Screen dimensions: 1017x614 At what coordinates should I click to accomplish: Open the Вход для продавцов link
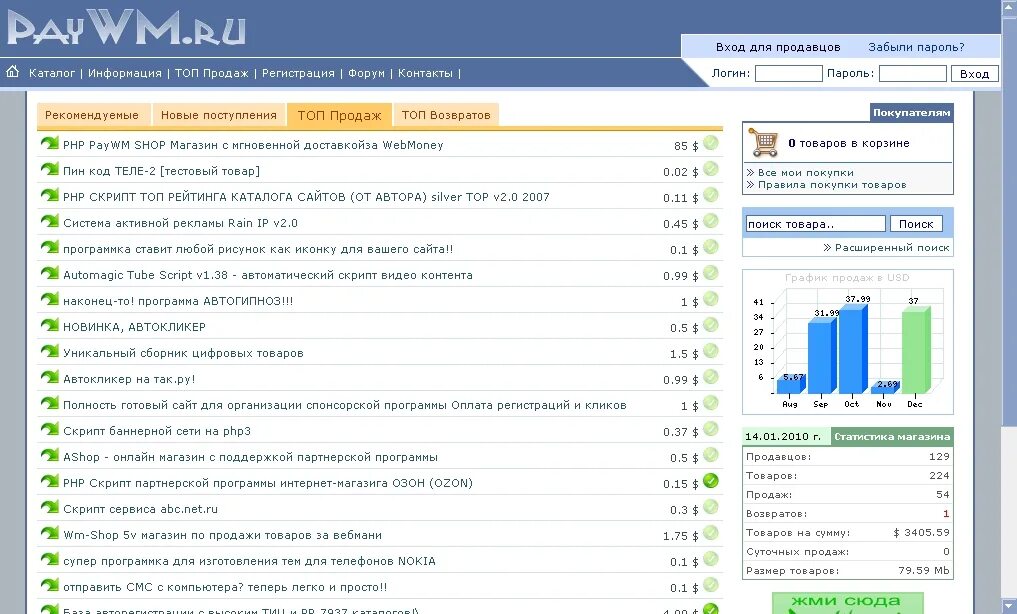pos(778,47)
